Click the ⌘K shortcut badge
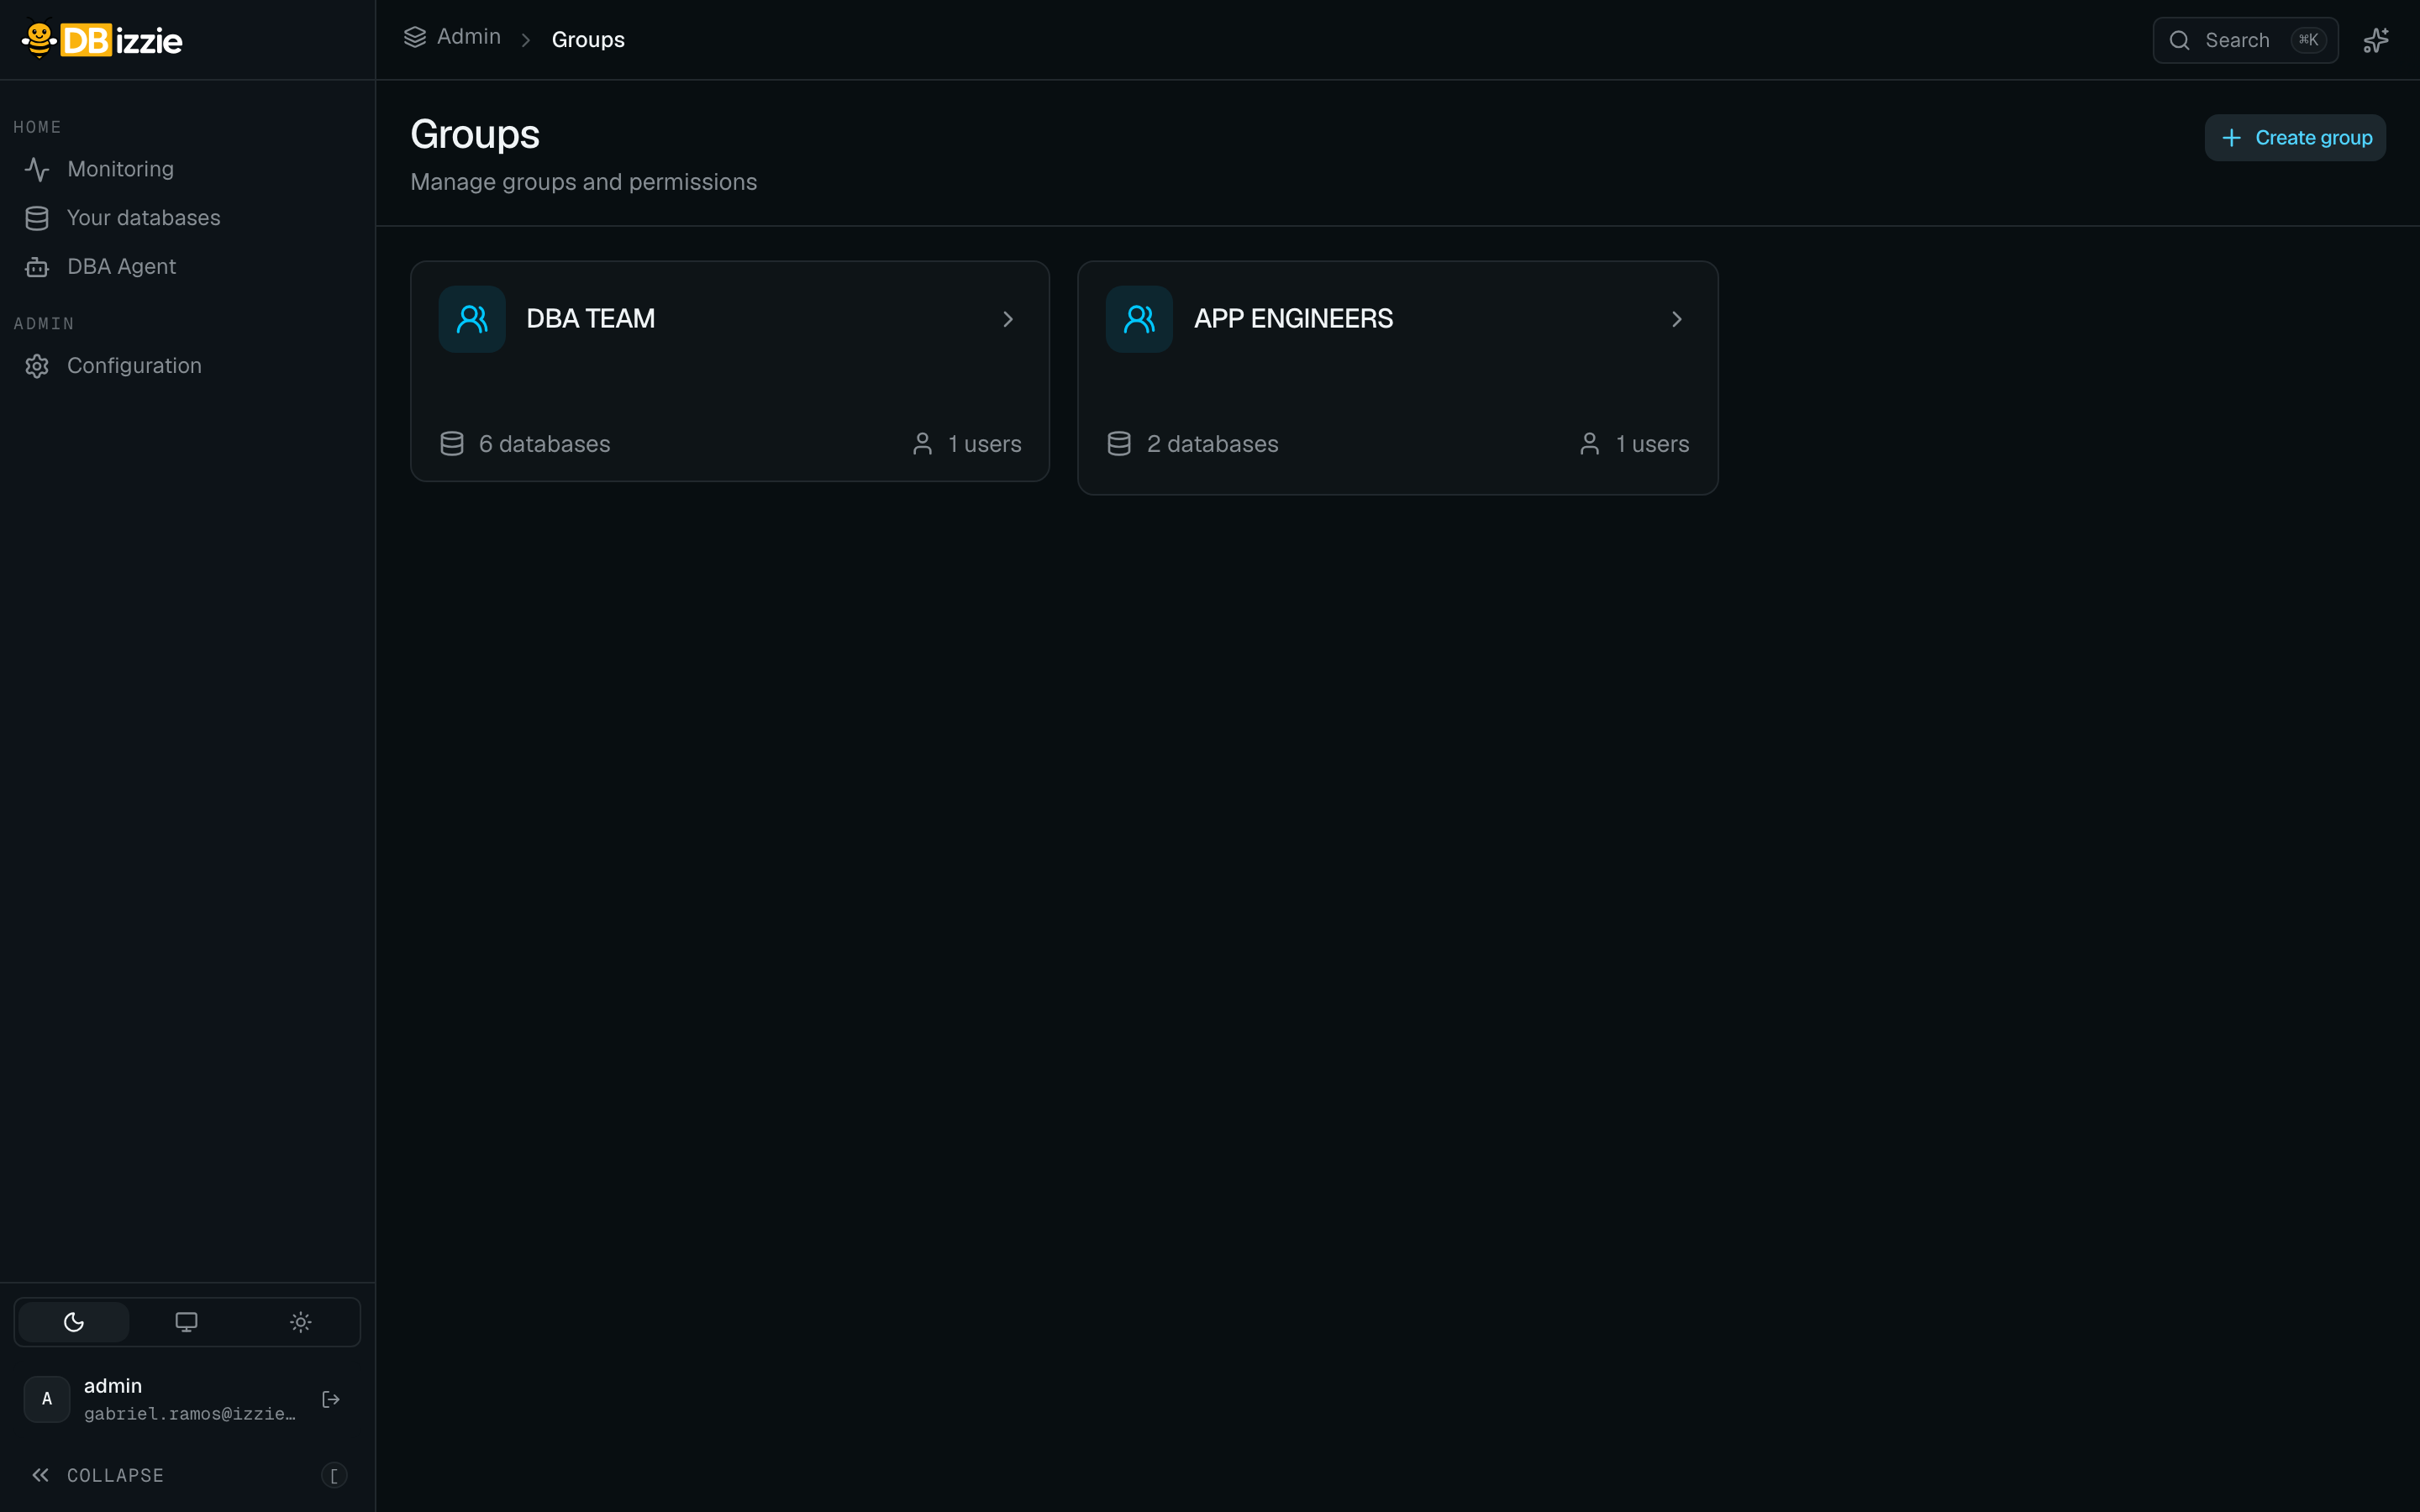Image resolution: width=2420 pixels, height=1512 pixels. coord(2308,40)
